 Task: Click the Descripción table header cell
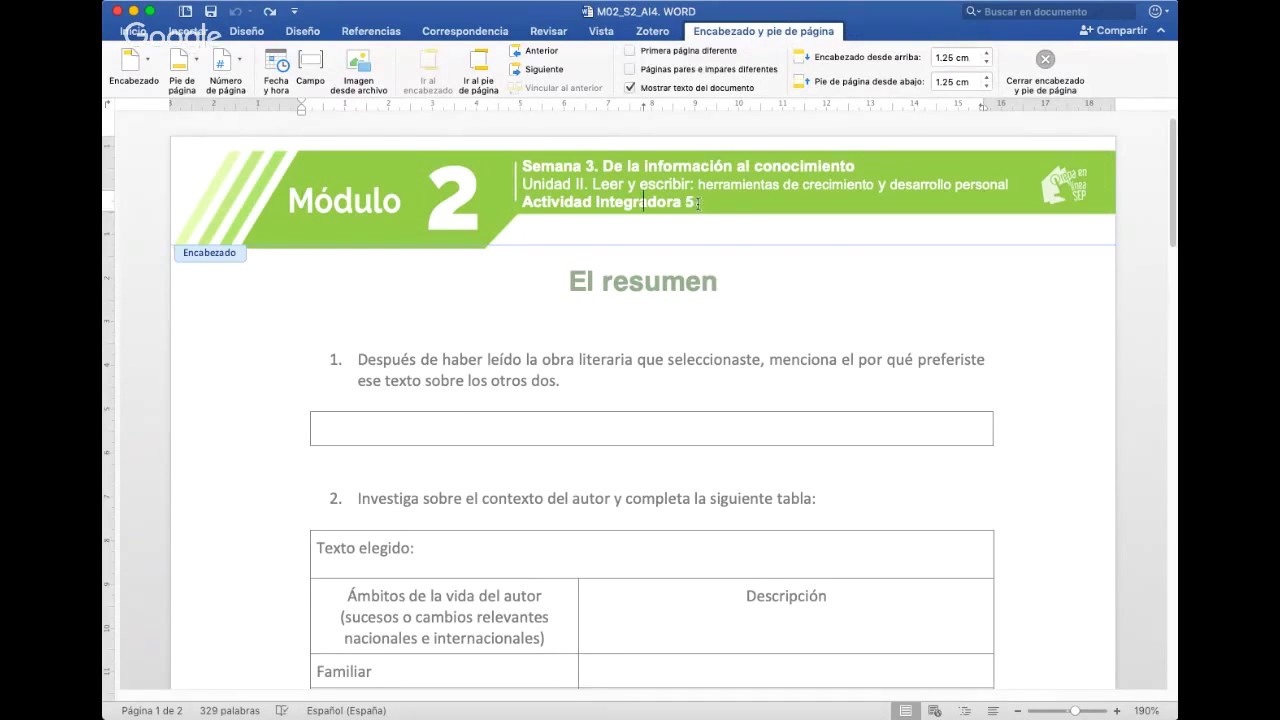pyautogui.click(x=786, y=616)
